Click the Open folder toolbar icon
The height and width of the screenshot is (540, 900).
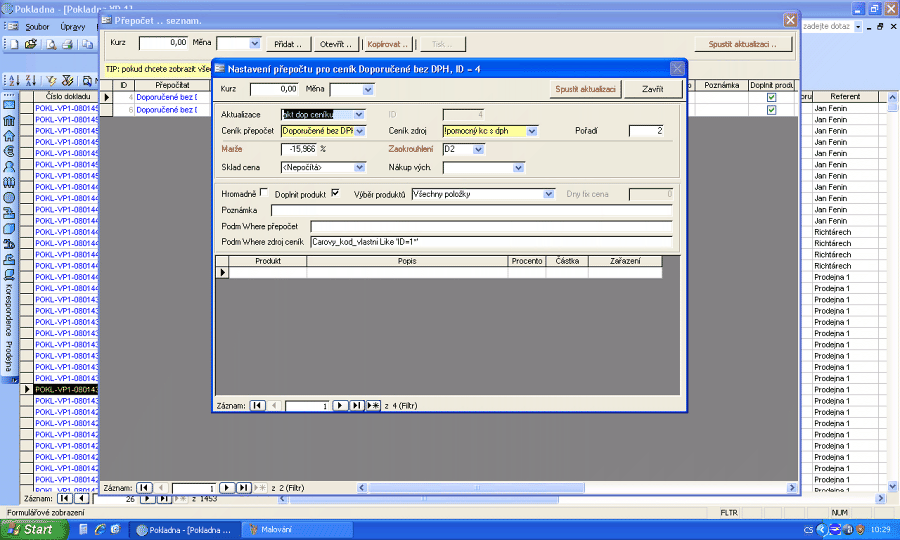[30, 44]
